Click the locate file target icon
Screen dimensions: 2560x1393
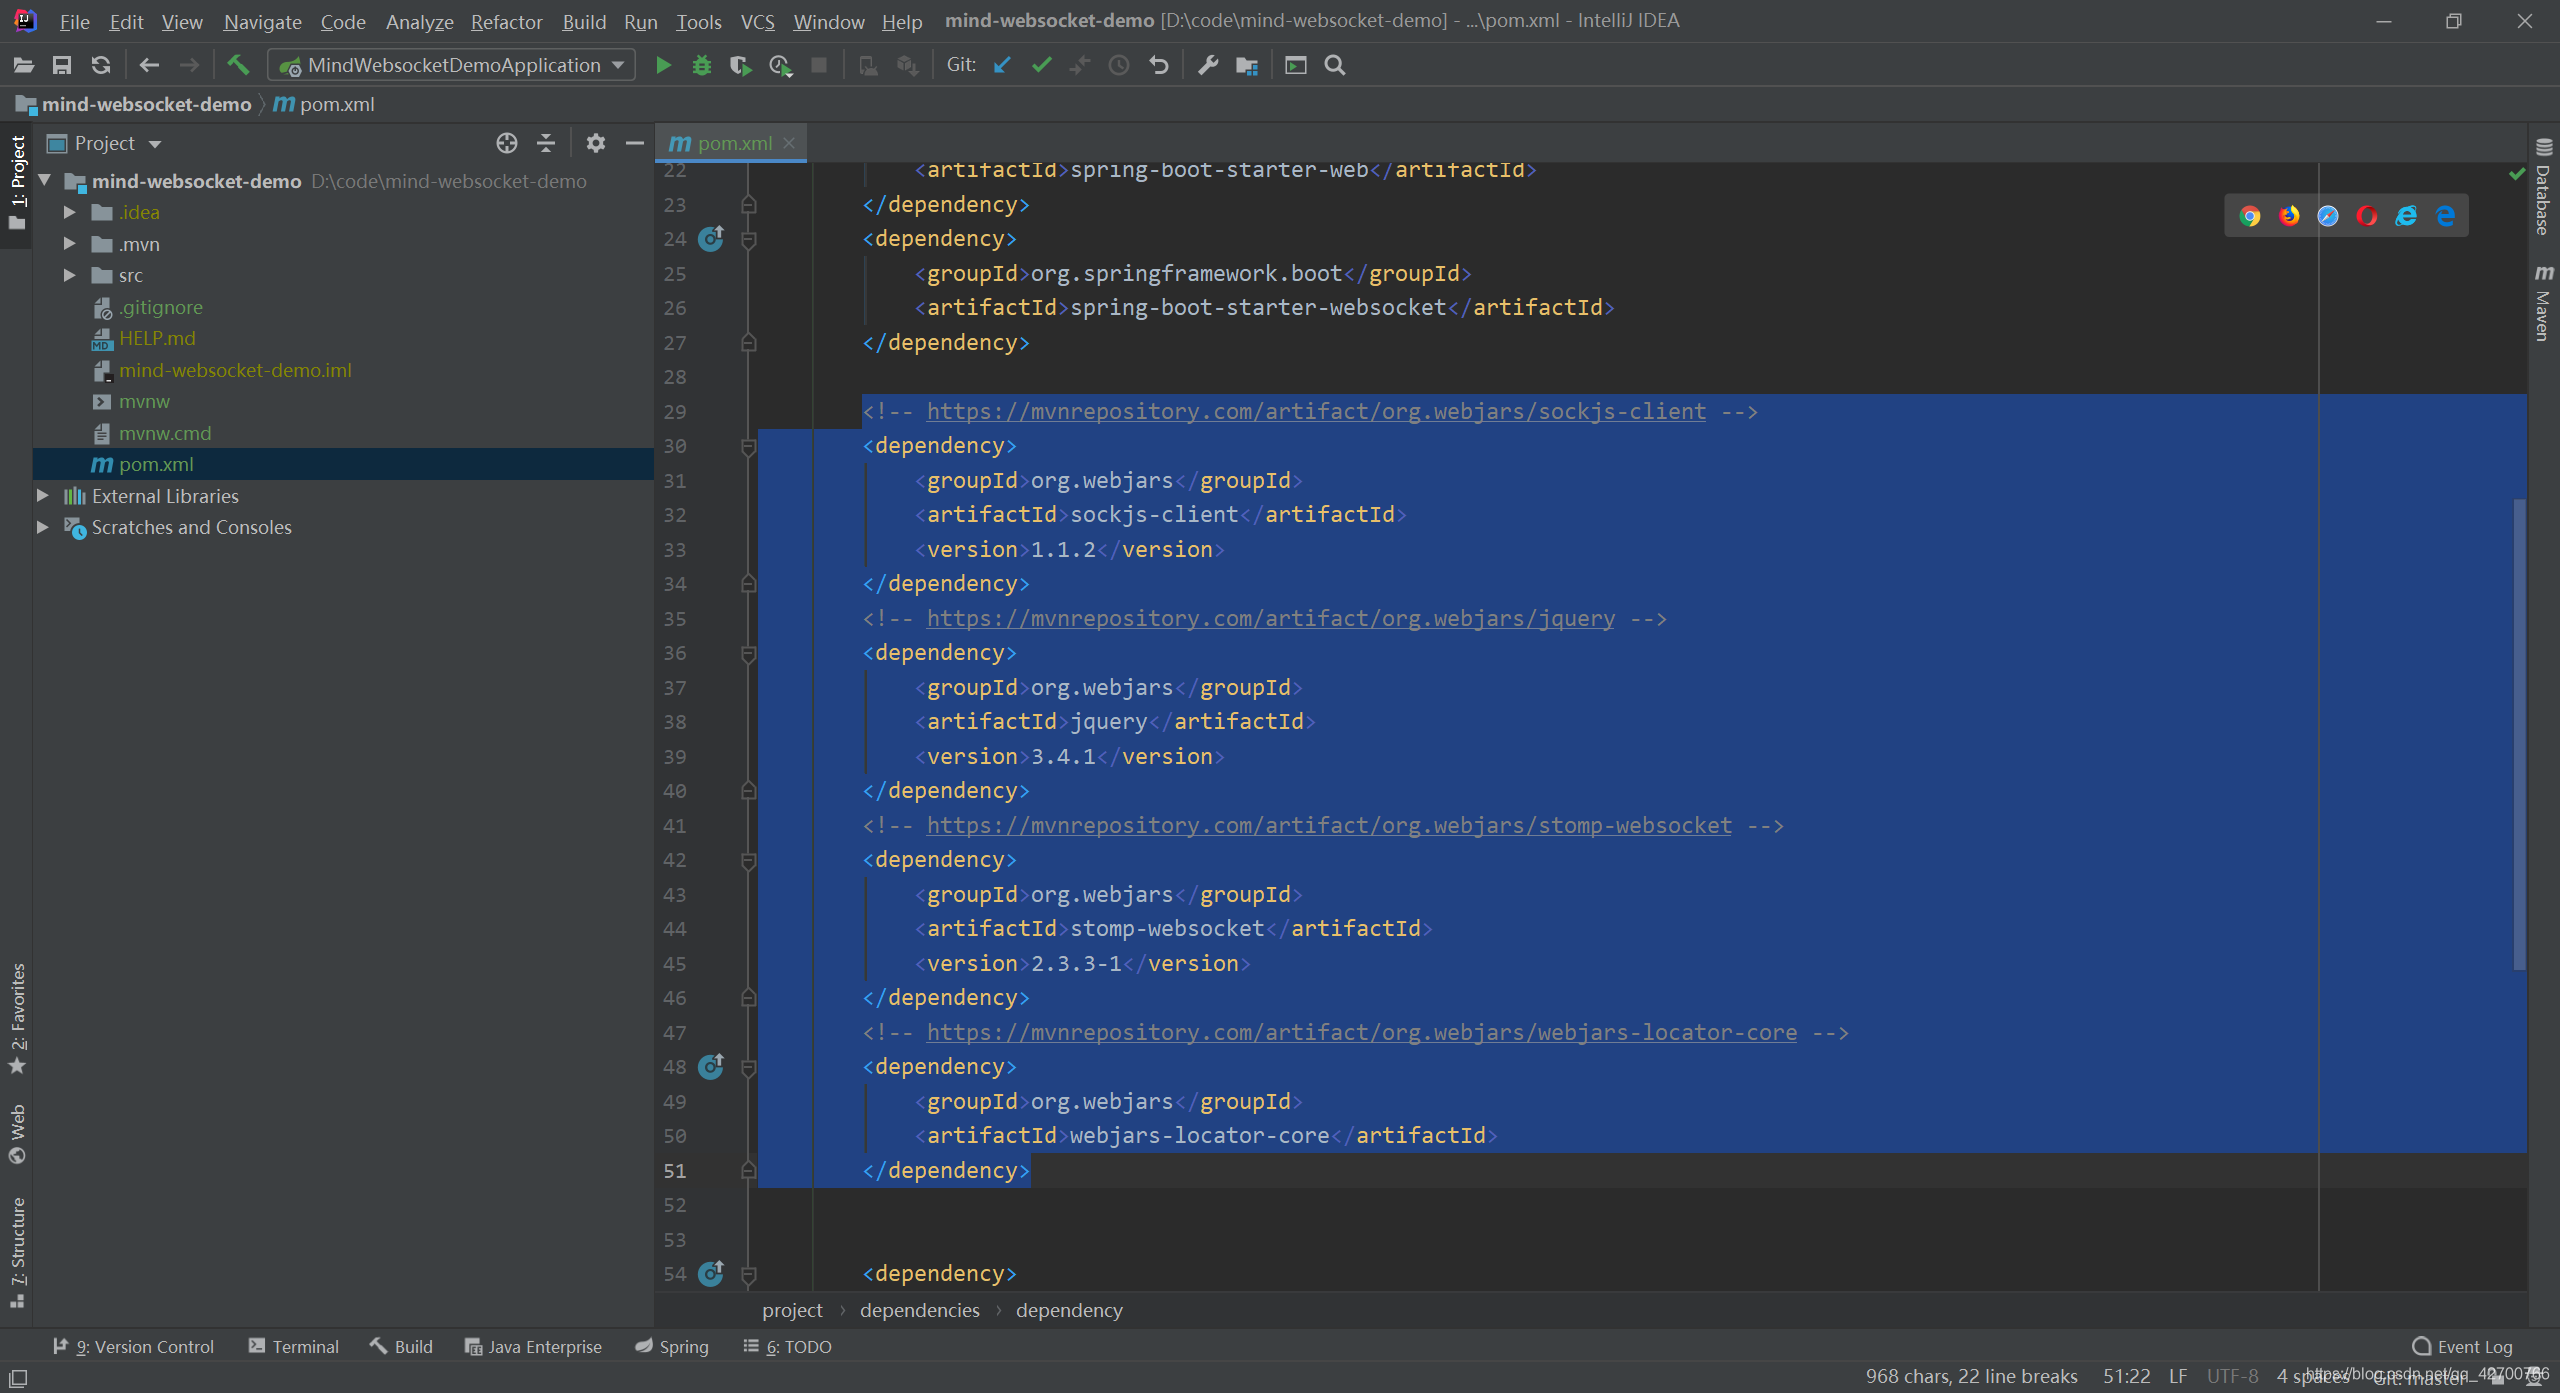tap(507, 143)
